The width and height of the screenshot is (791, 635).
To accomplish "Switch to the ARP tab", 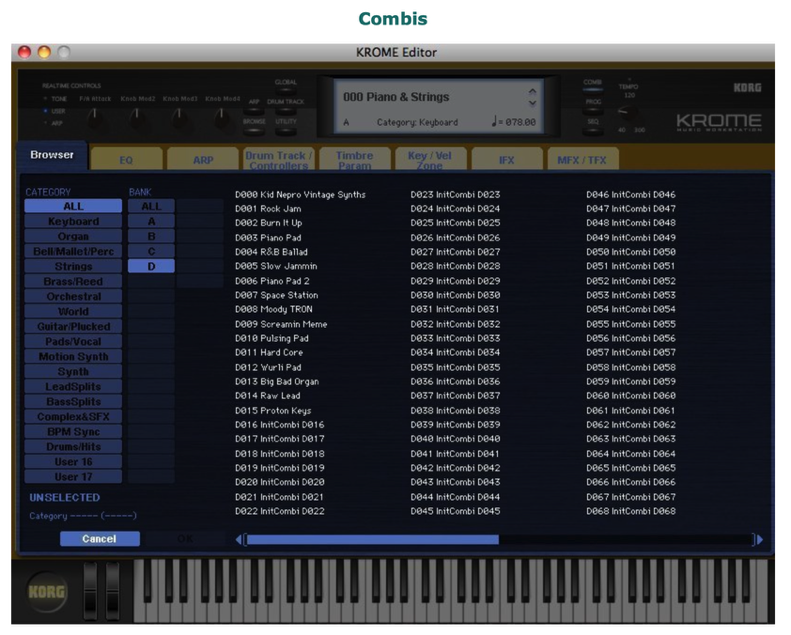I will (x=203, y=159).
